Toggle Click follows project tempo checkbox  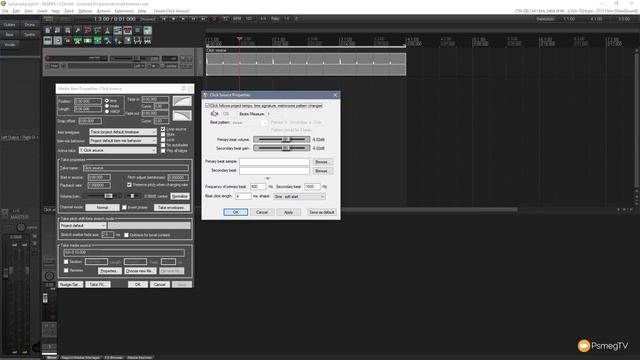[x=208, y=106]
